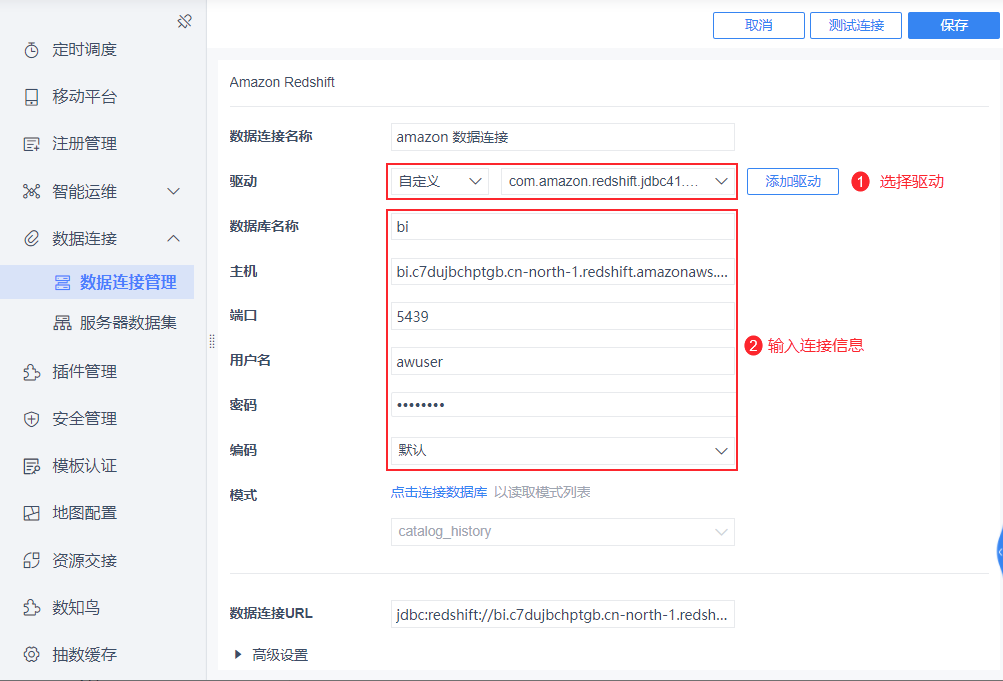Open 定时调度 menu item
The height and width of the screenshot is (681, 1003).
(x=84, y=50)
